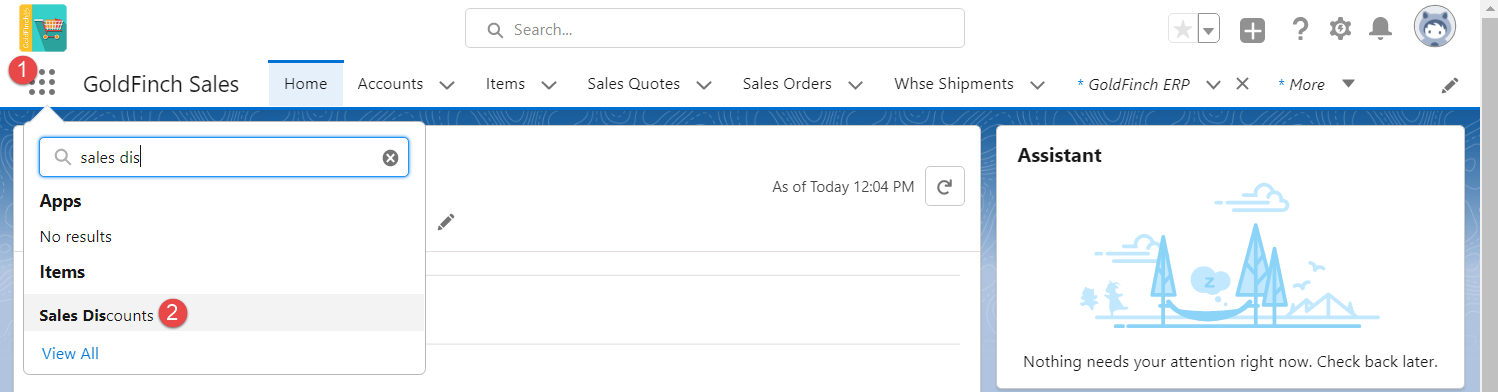Open the global actions plus icon

pyautogui.click(x=1252, y=30)
